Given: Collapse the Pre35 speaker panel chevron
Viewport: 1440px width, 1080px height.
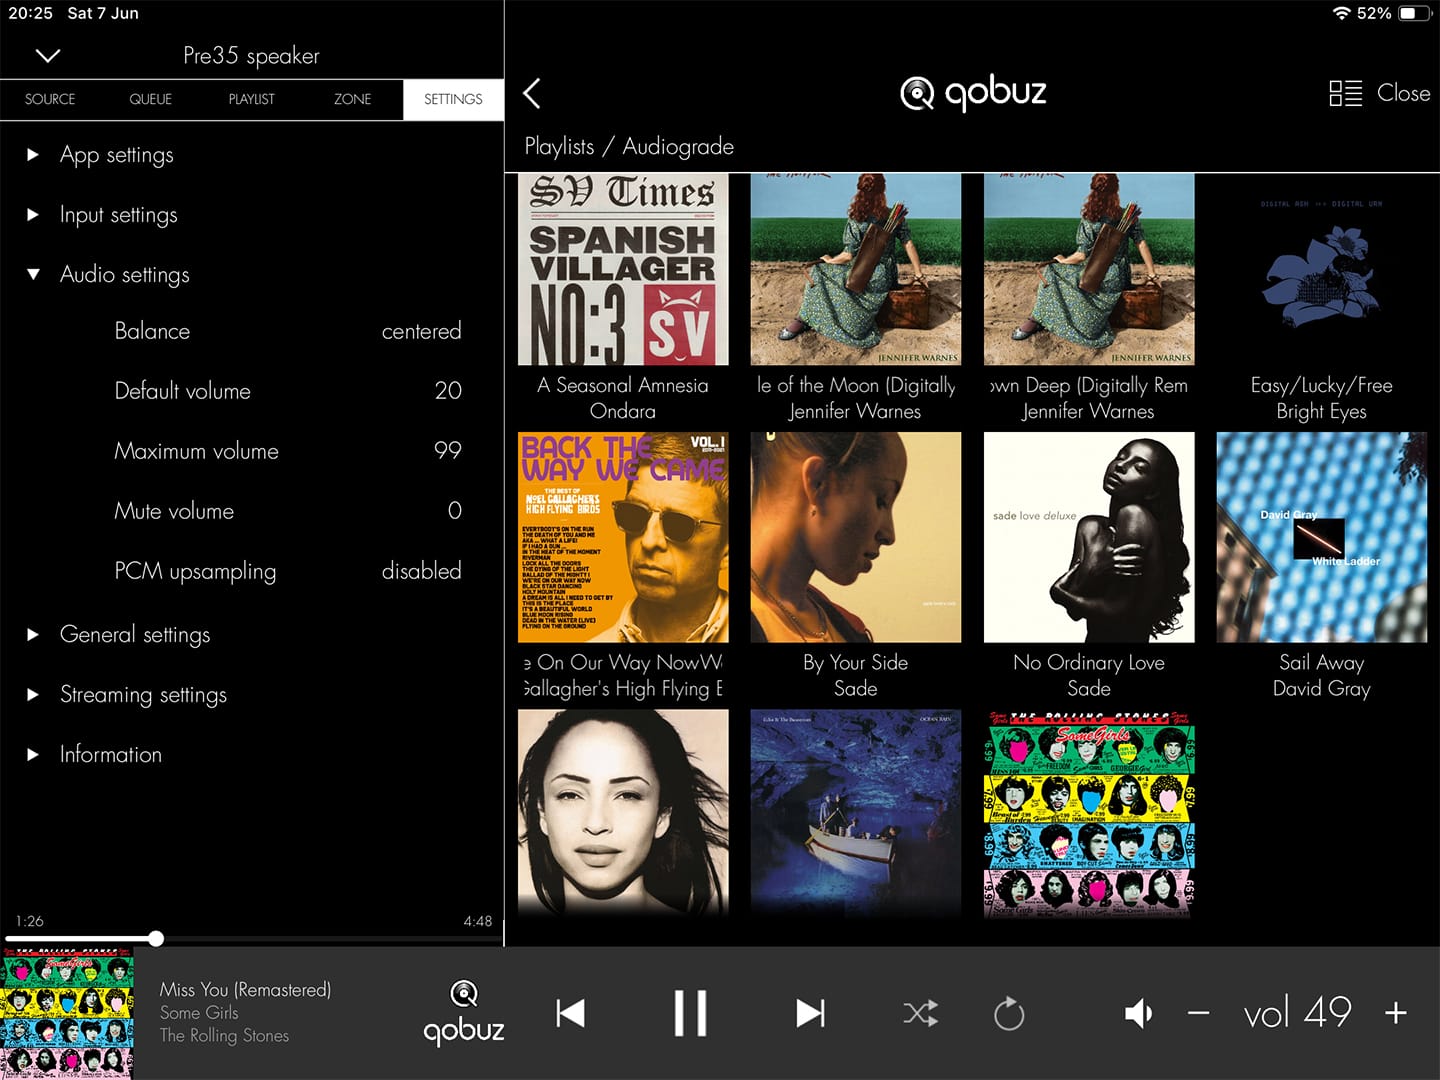Looking at the screenshot, I should (x=48, y=56).
